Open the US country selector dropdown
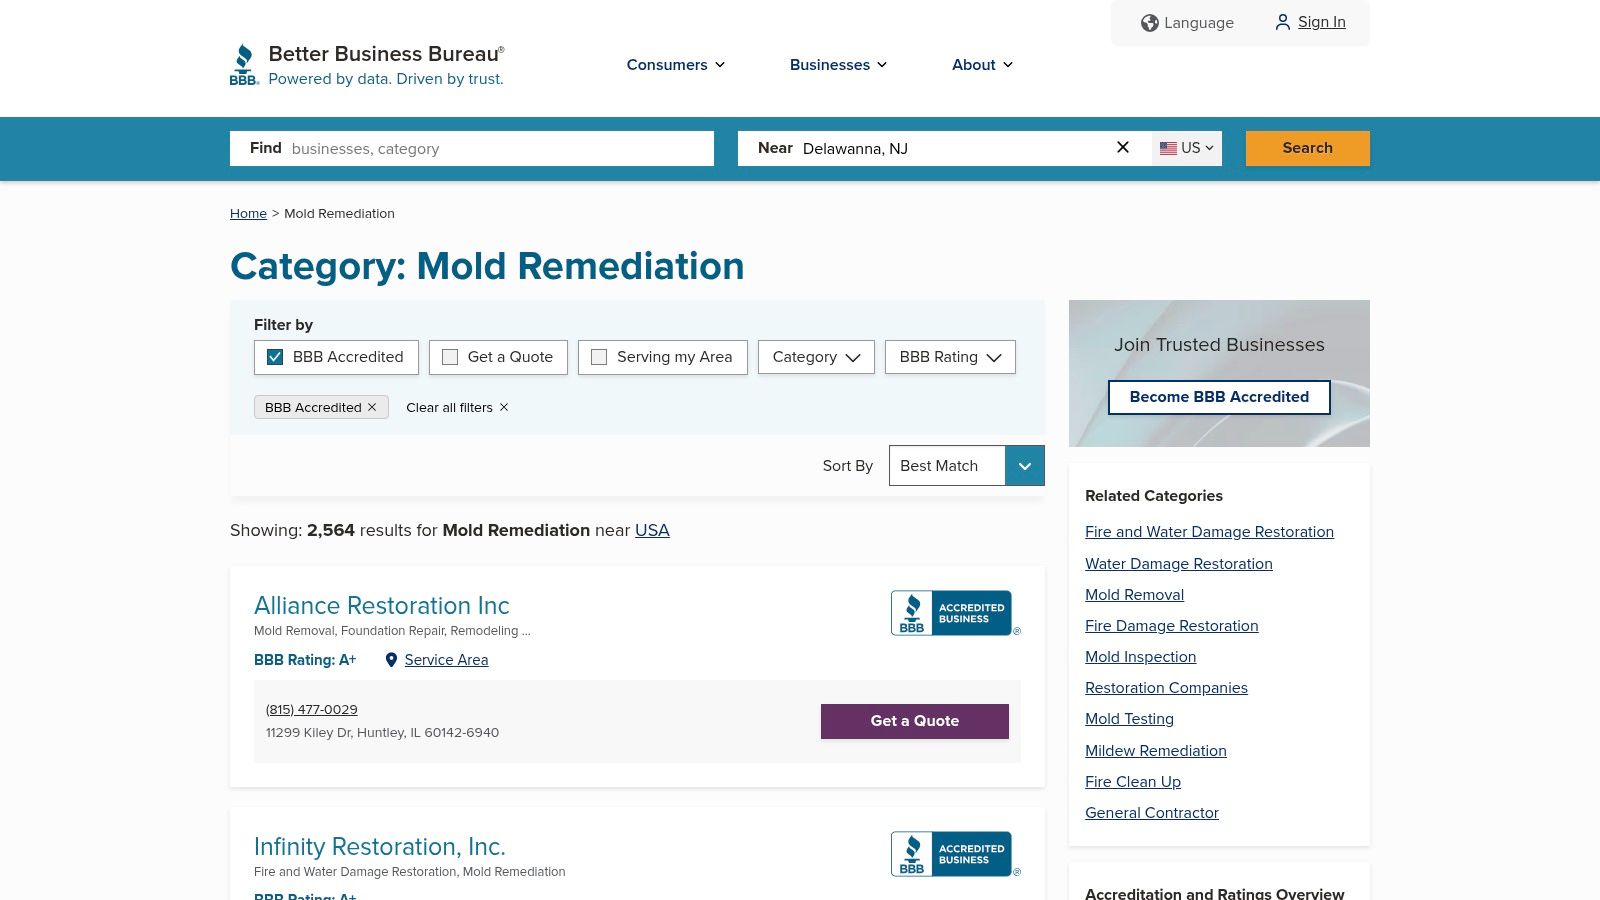1600x900 pixels. 1187,148
